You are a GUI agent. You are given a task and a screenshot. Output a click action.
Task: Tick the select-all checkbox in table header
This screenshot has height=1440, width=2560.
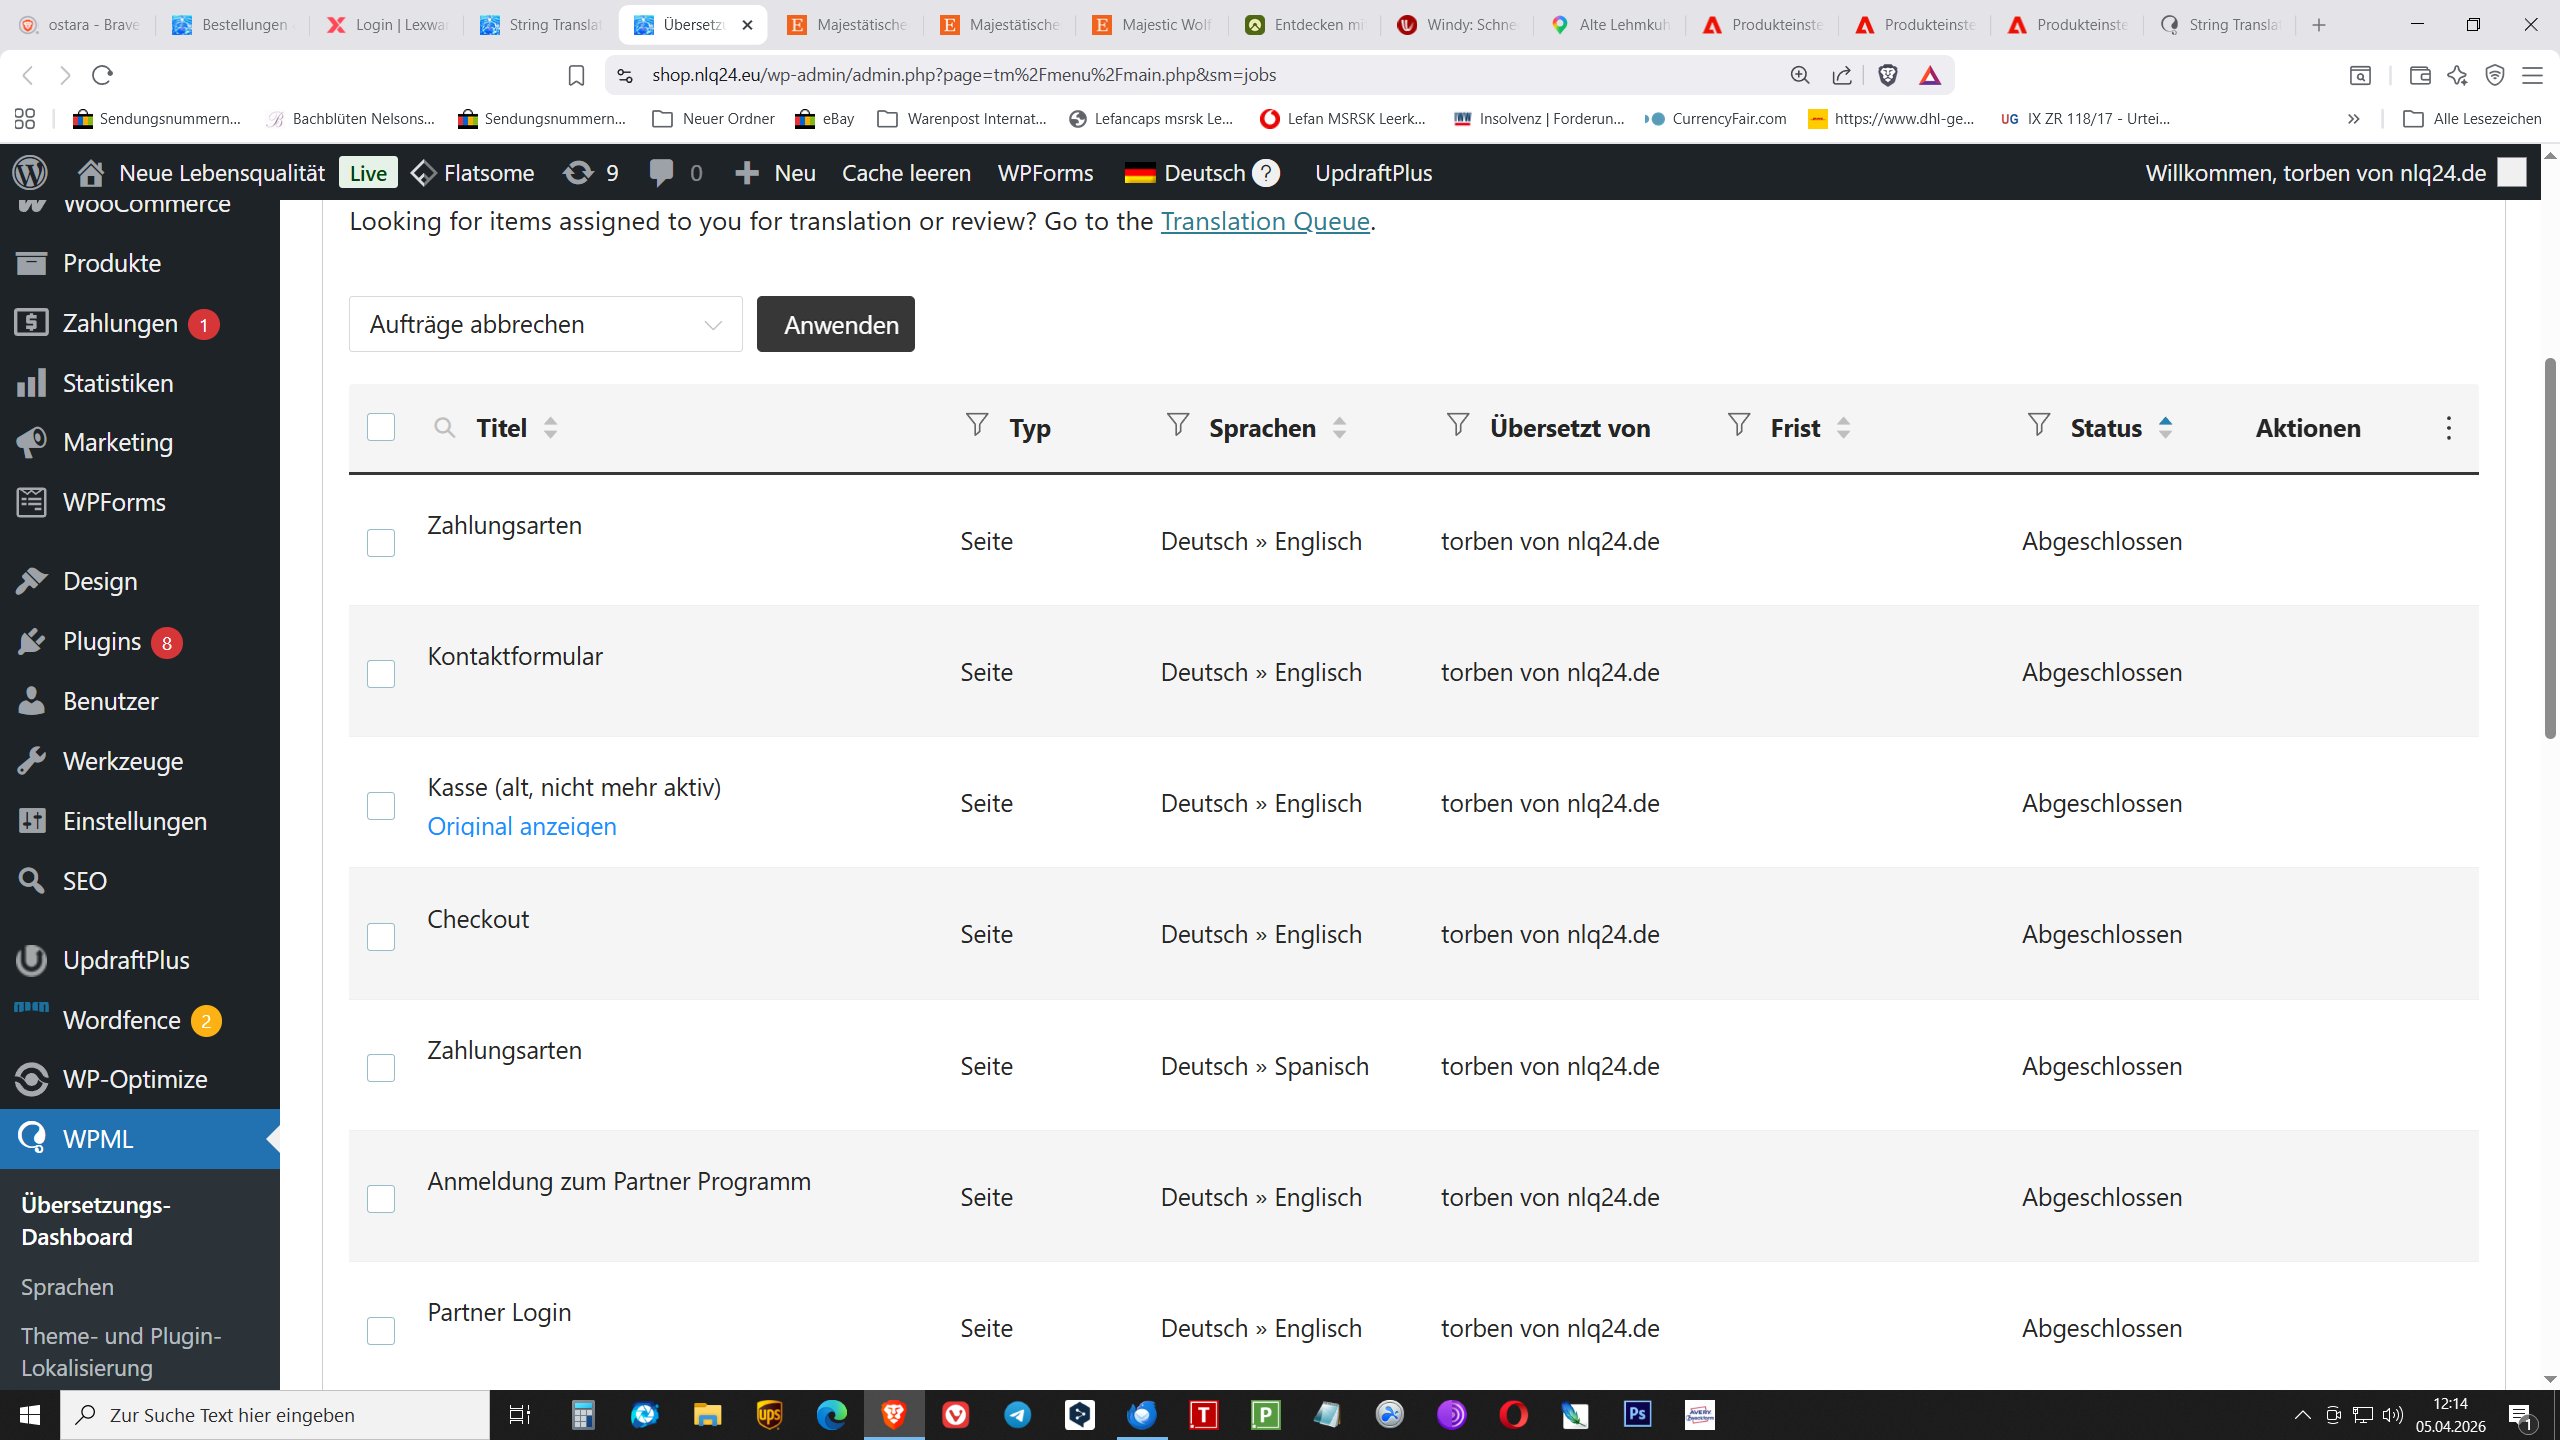[x=381, y=427]
